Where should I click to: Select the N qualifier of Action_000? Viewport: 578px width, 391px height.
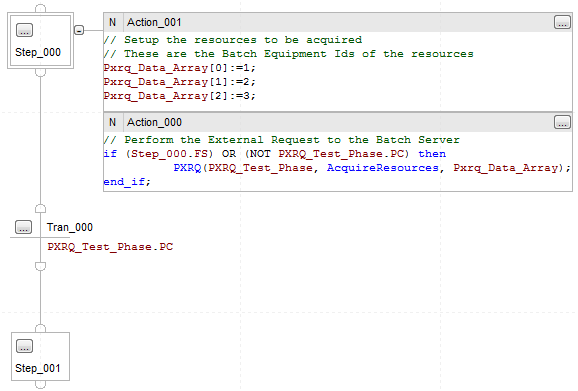(112, 122)
